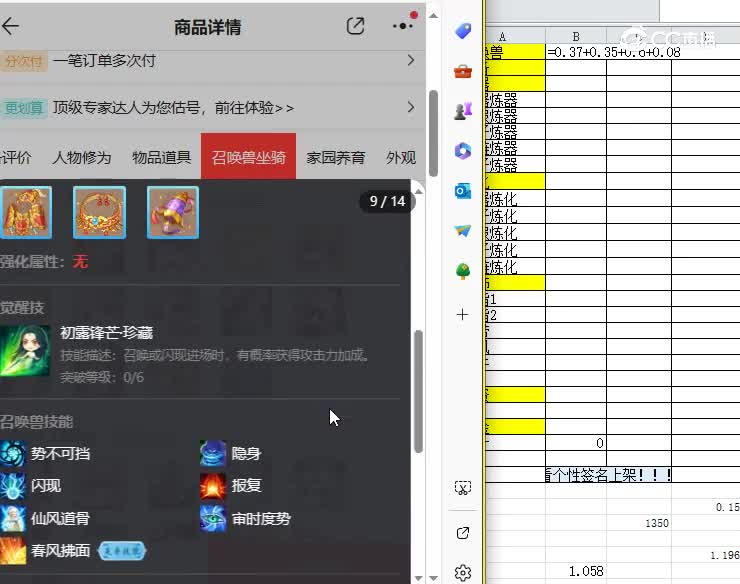740x584 pixels.
Task: Click the inner panel scrollbar thumb
Action: point(418,391)
